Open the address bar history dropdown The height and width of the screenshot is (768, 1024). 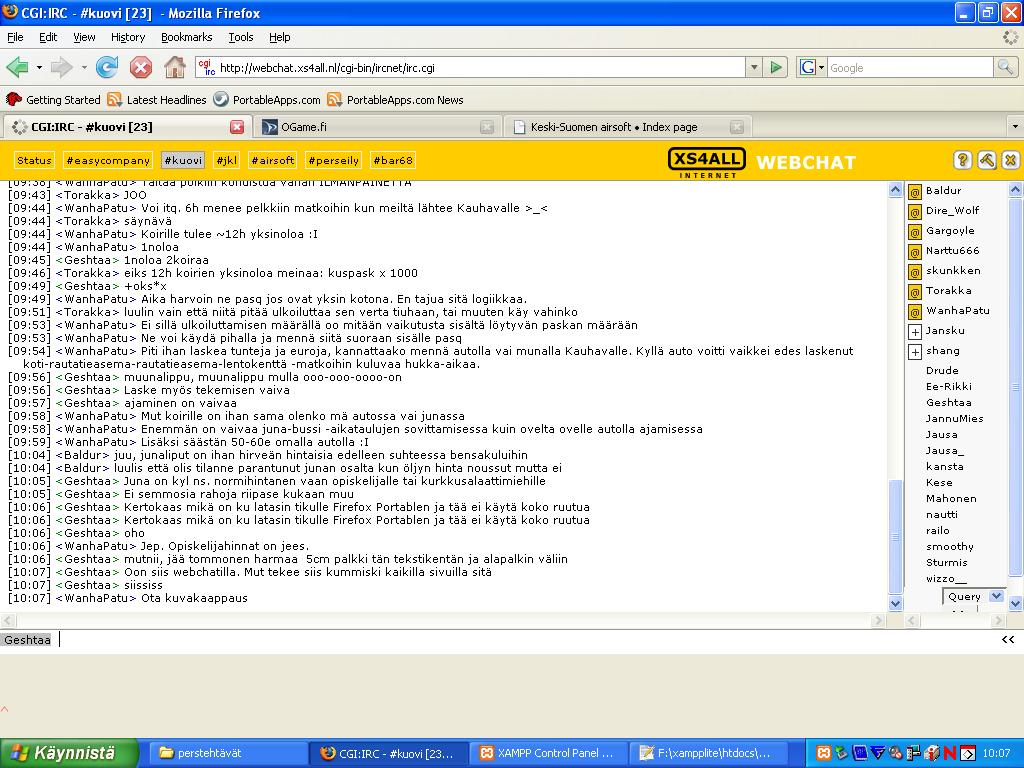coord(753,67)
